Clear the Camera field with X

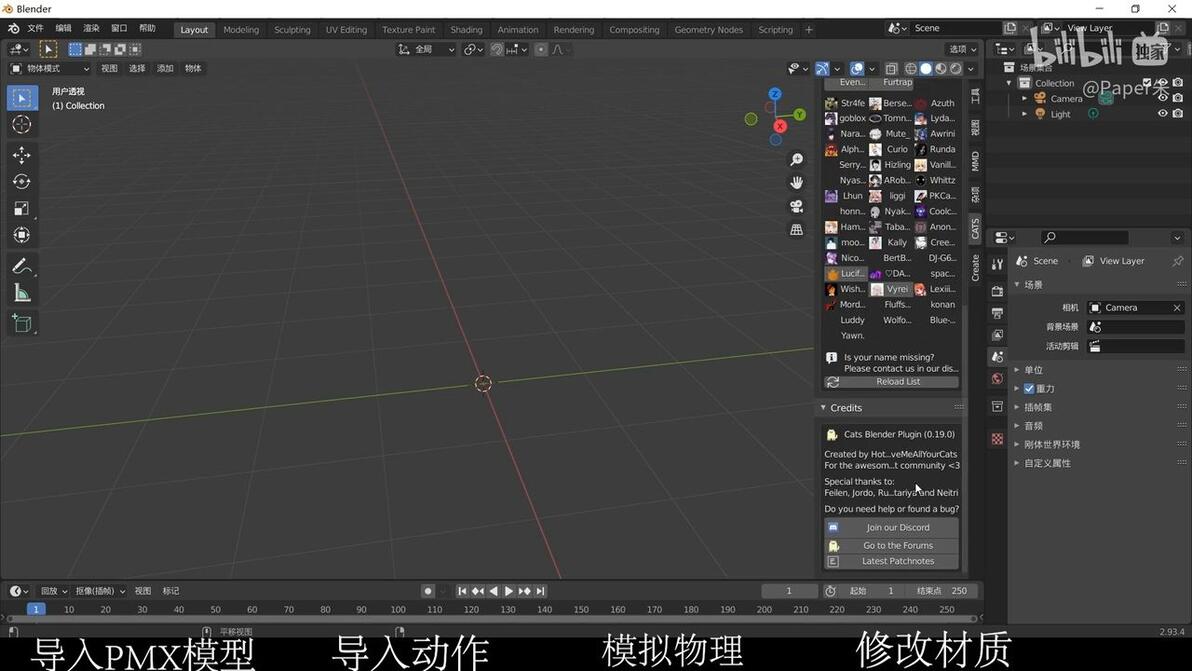point(1177,308)
